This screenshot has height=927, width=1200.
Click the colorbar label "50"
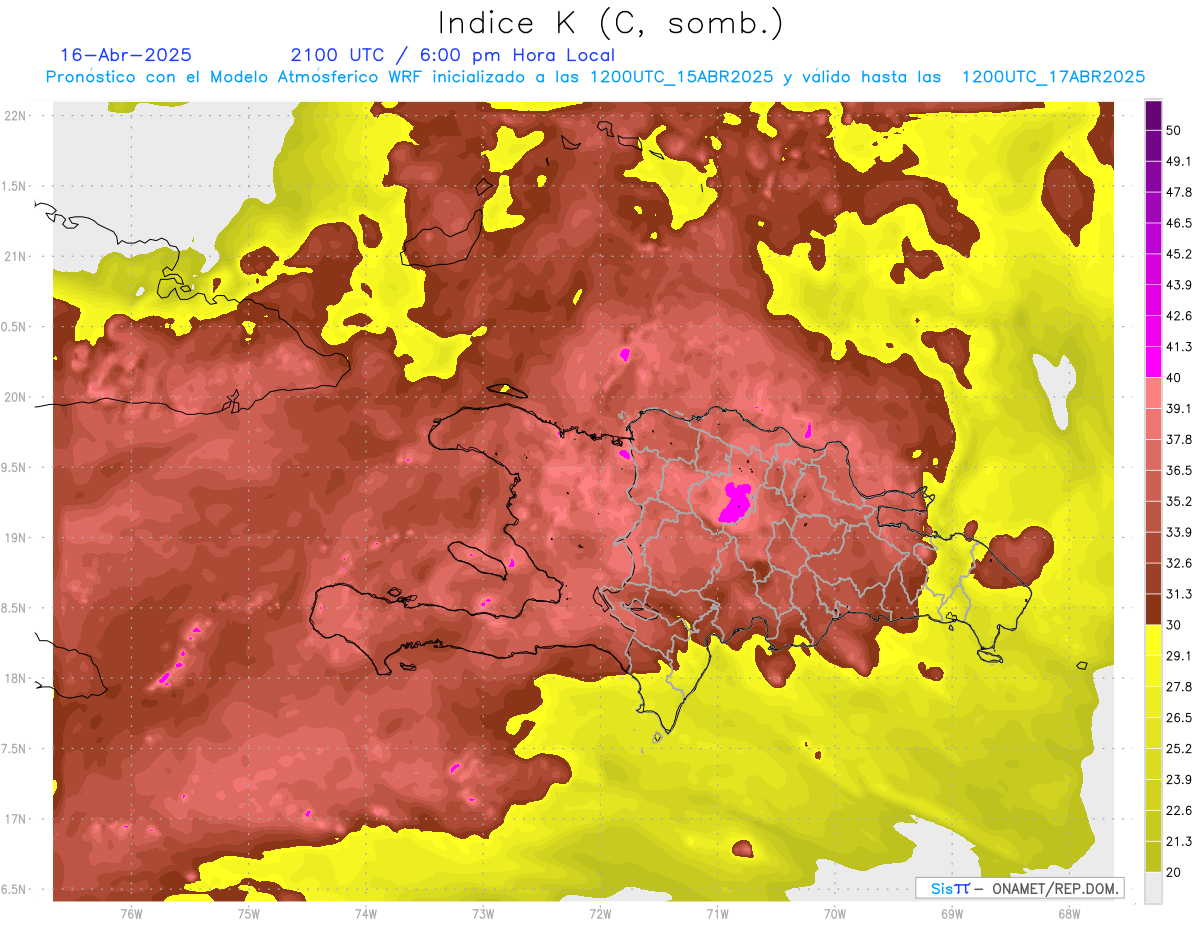coord(1174,130)
